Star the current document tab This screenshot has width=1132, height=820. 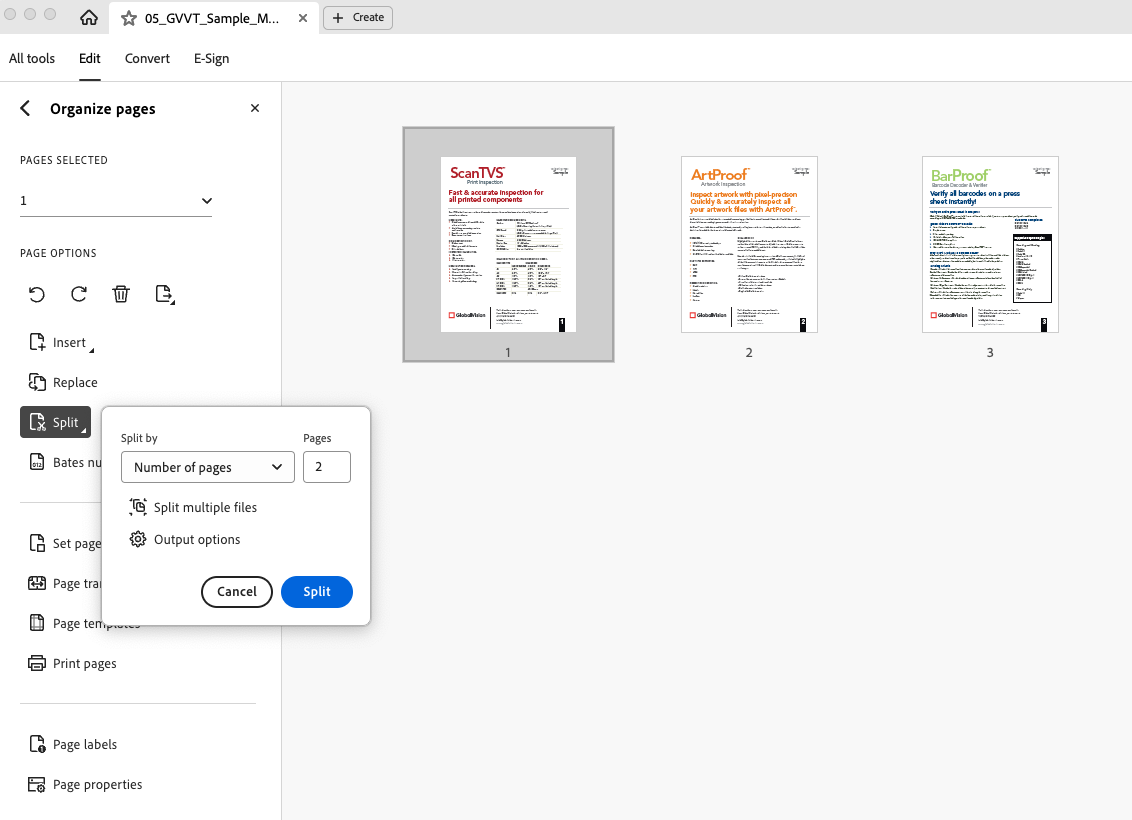coord(128,18)
